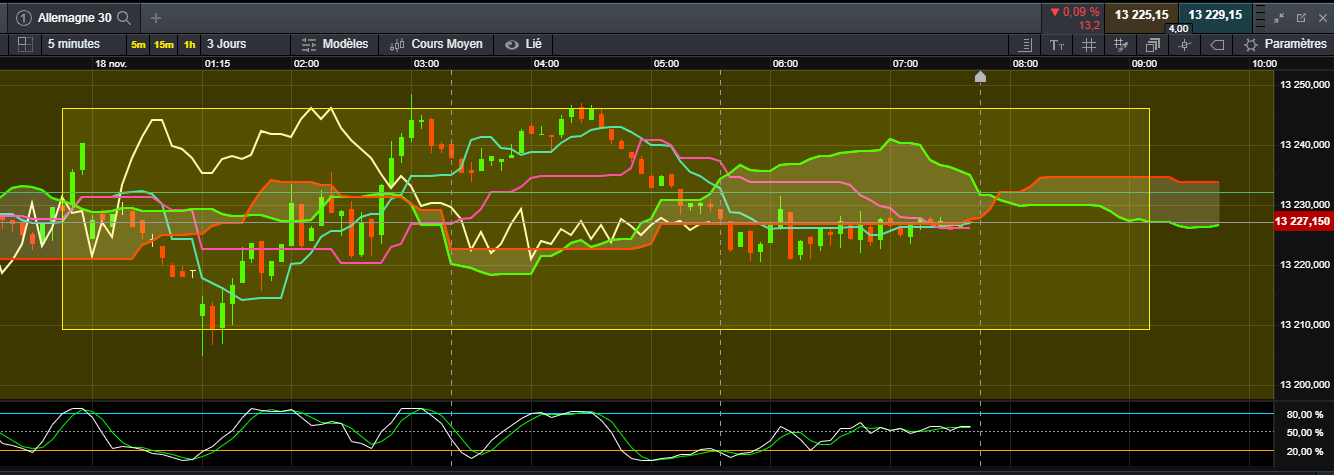Select the 5m interval shortcut

coord(138,45)
